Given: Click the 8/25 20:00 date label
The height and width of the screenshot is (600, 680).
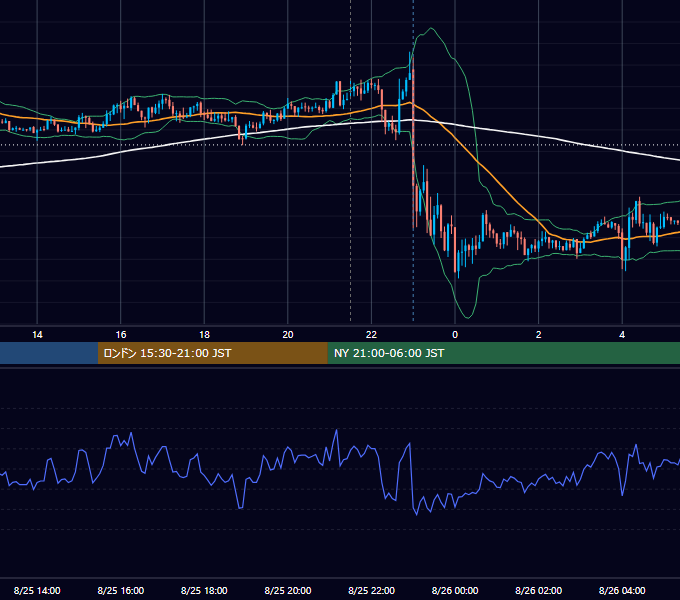Looking at the screenshot, I should coord(288,590).
